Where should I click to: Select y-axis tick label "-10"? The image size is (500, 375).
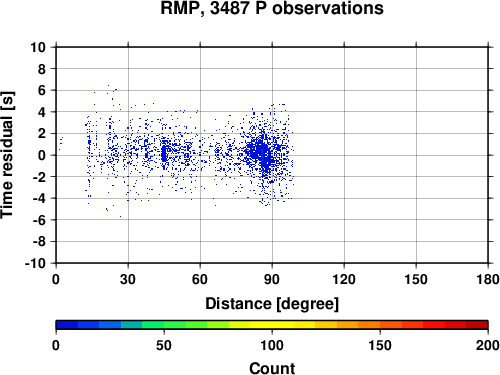(x=36, y=263)
